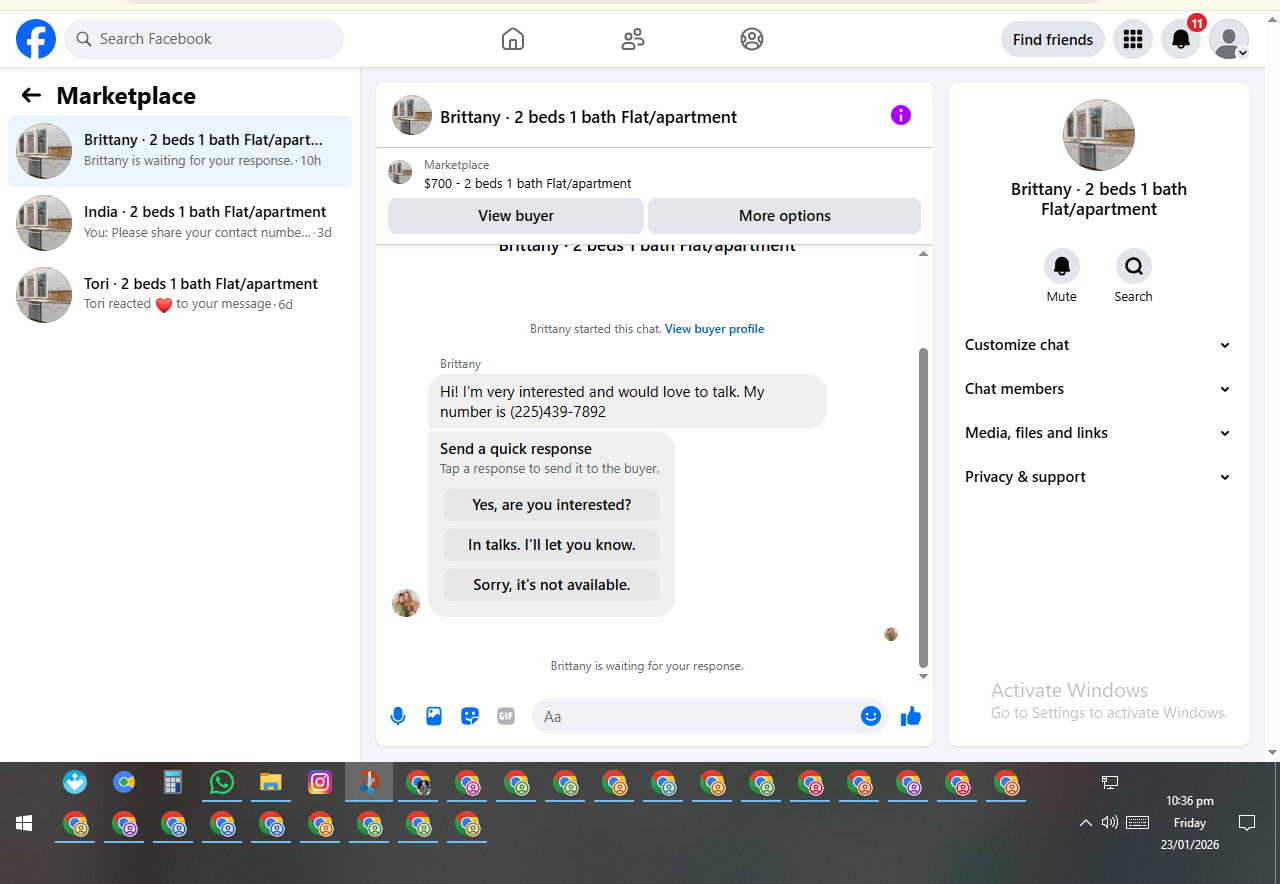Image resolution: width=1280 pixels, height=884 pixels.
Task: Click Find friends button
Action: pyautogui.click(x=1053, y=39)
